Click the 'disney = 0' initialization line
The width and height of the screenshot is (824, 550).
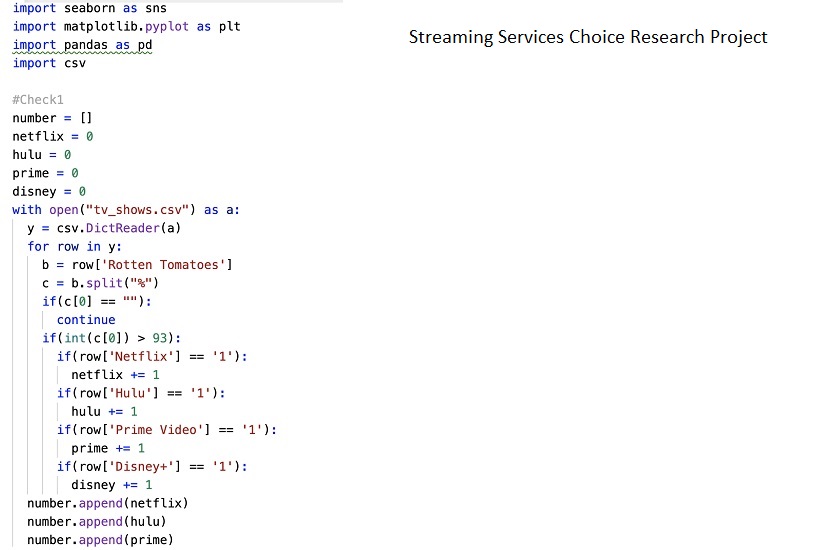(49, 191)
